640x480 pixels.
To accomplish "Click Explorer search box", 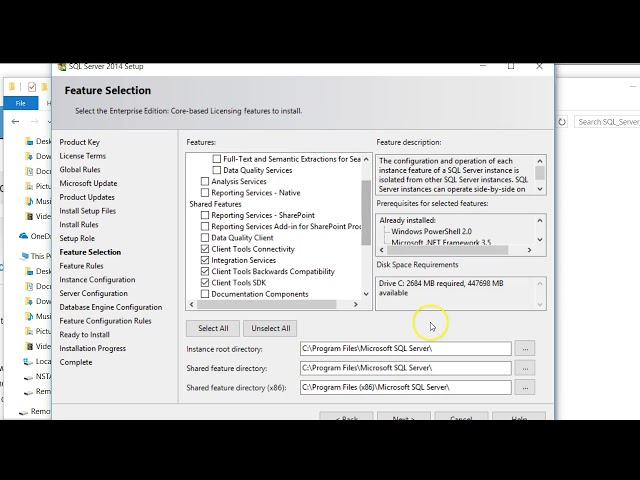I will [x=607, y=122].
